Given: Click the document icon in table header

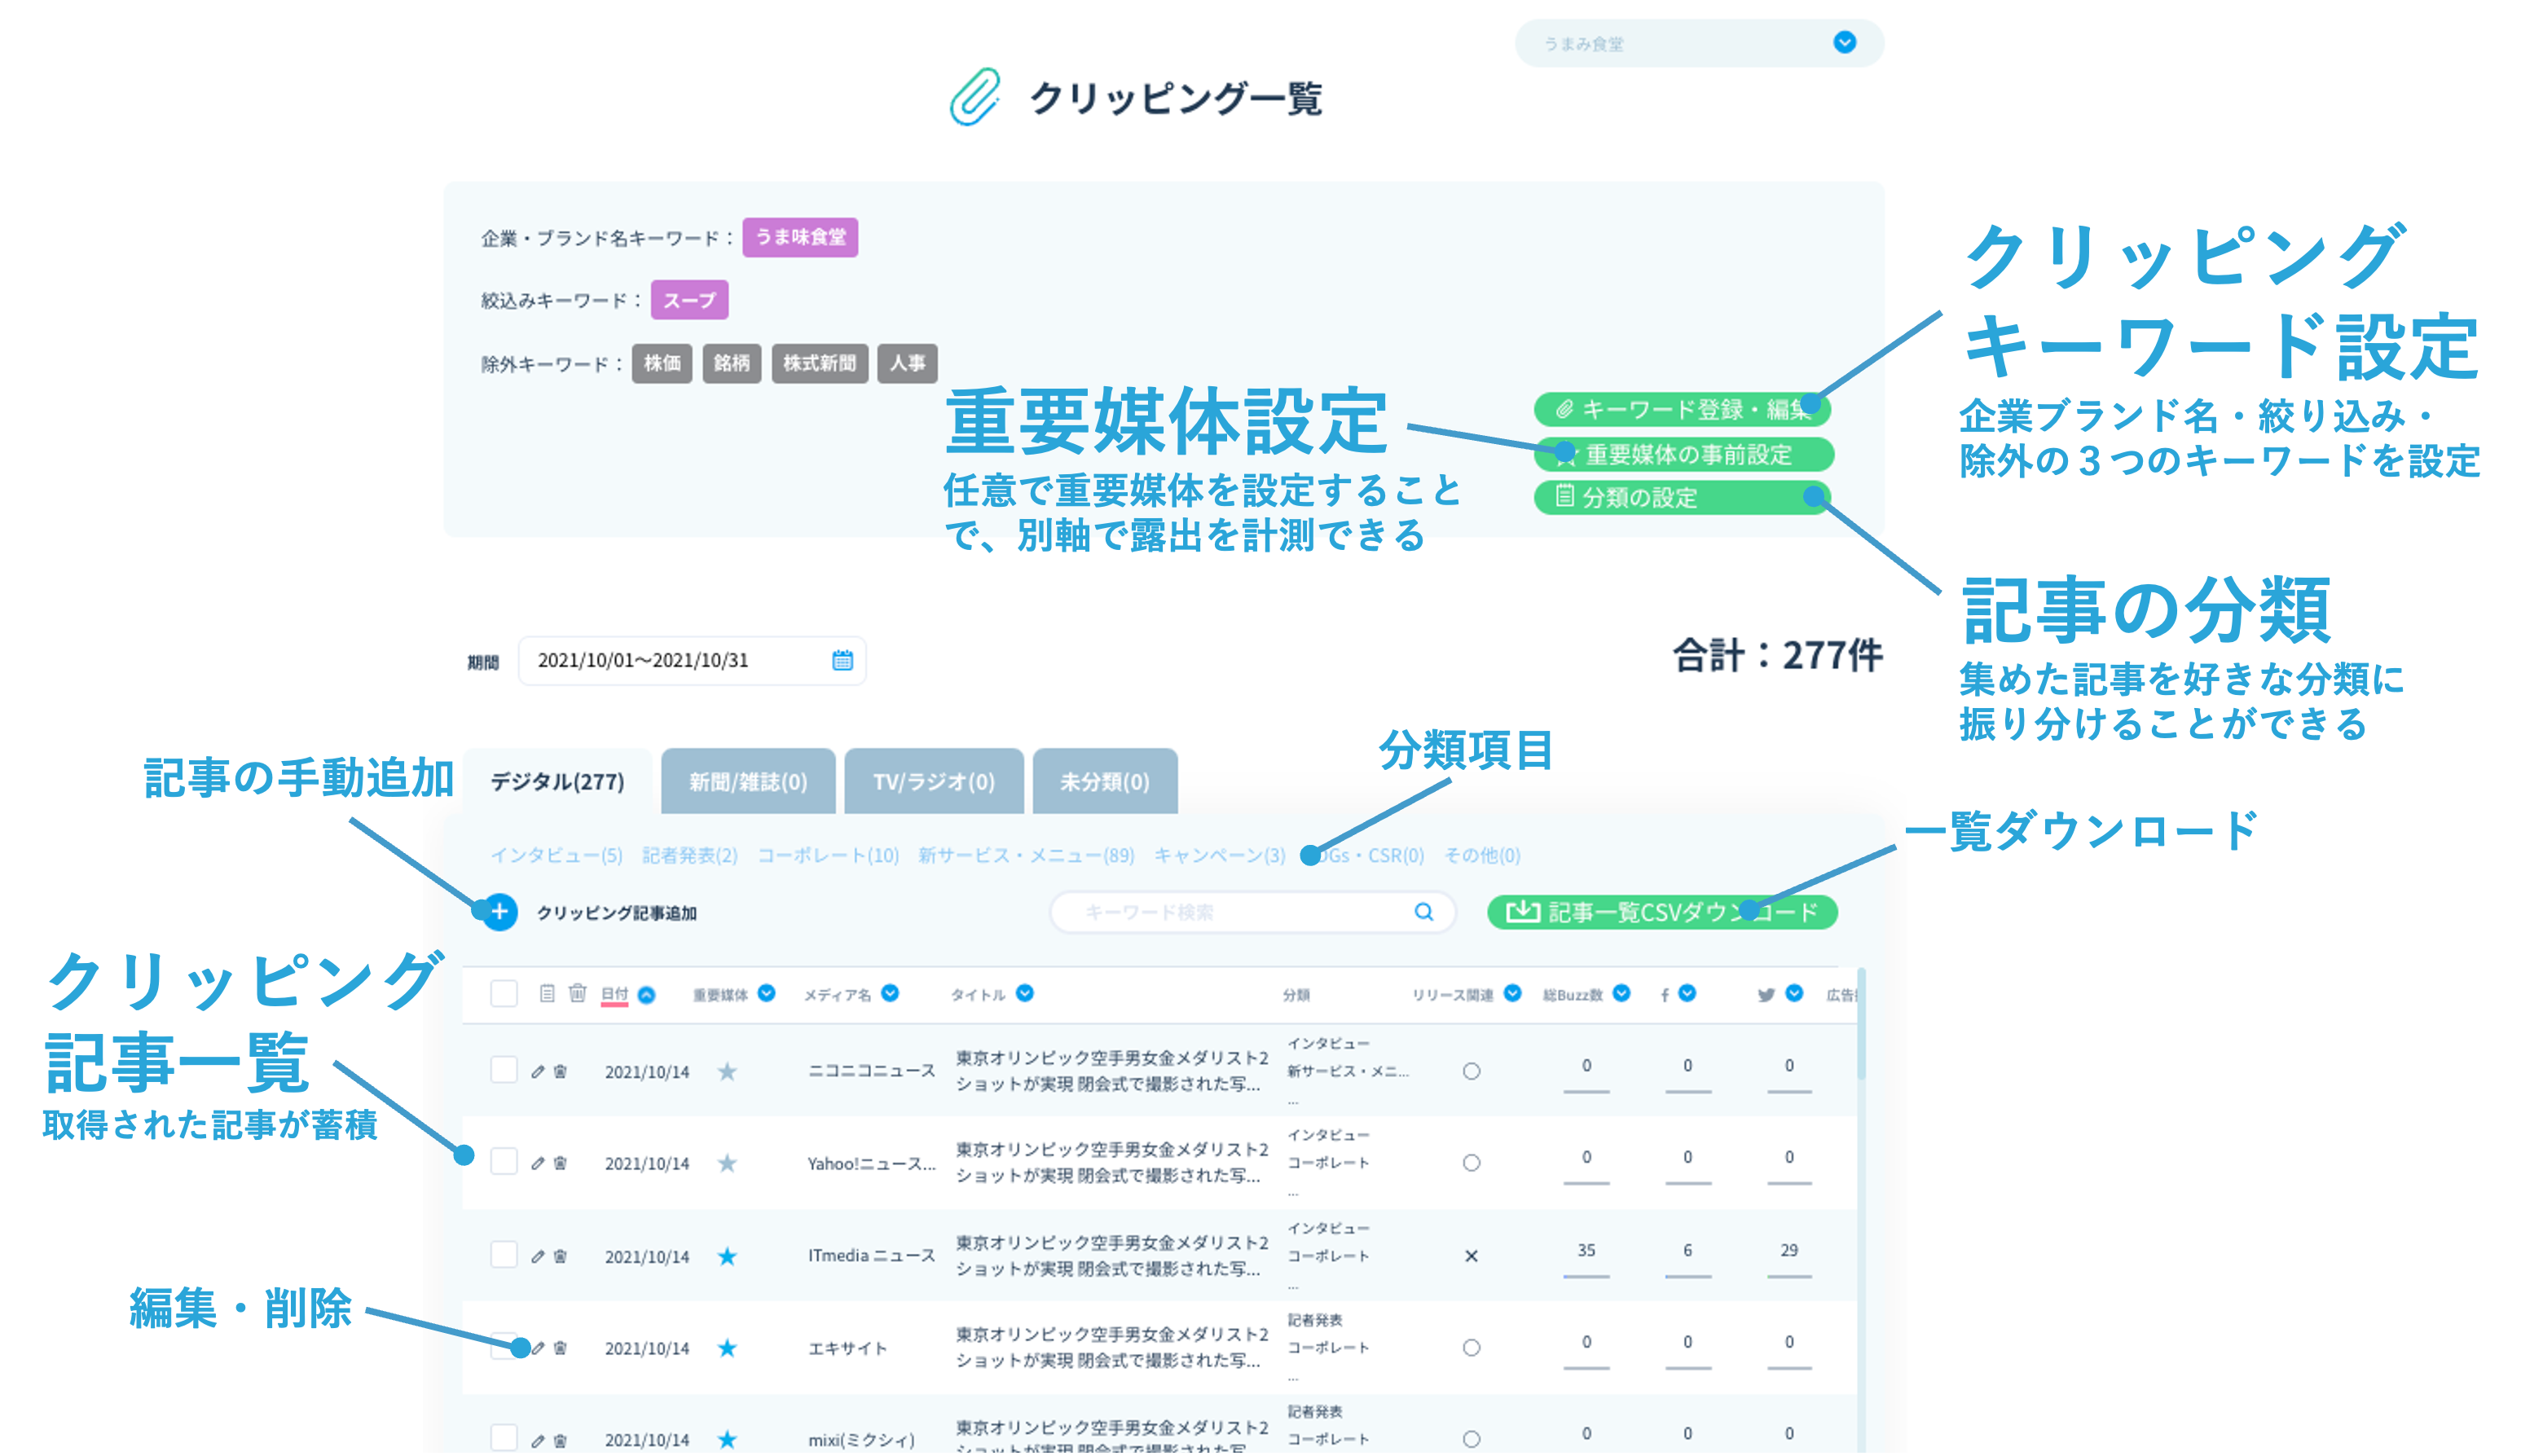Looking at the screenshot, I should coord(547,993).
